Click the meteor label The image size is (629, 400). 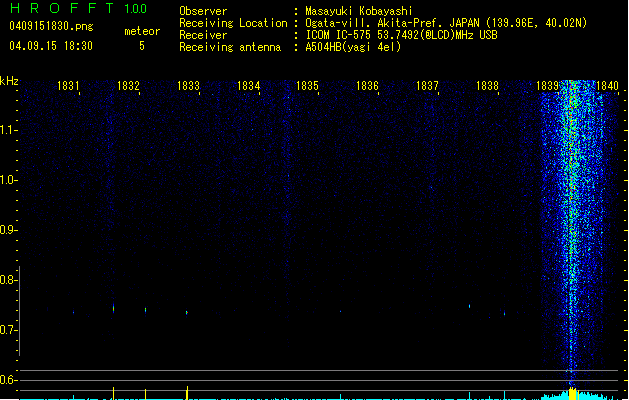click(x=142, y=31)
